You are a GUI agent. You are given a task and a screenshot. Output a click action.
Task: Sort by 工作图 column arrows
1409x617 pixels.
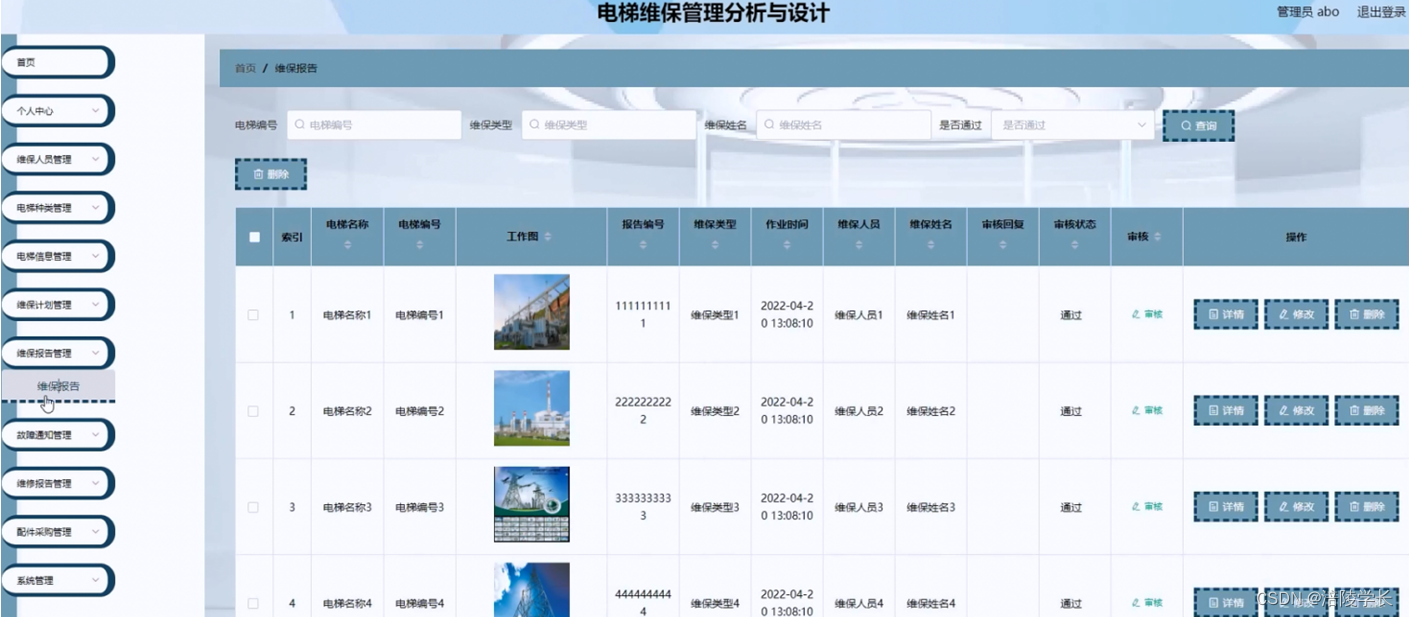548,237
